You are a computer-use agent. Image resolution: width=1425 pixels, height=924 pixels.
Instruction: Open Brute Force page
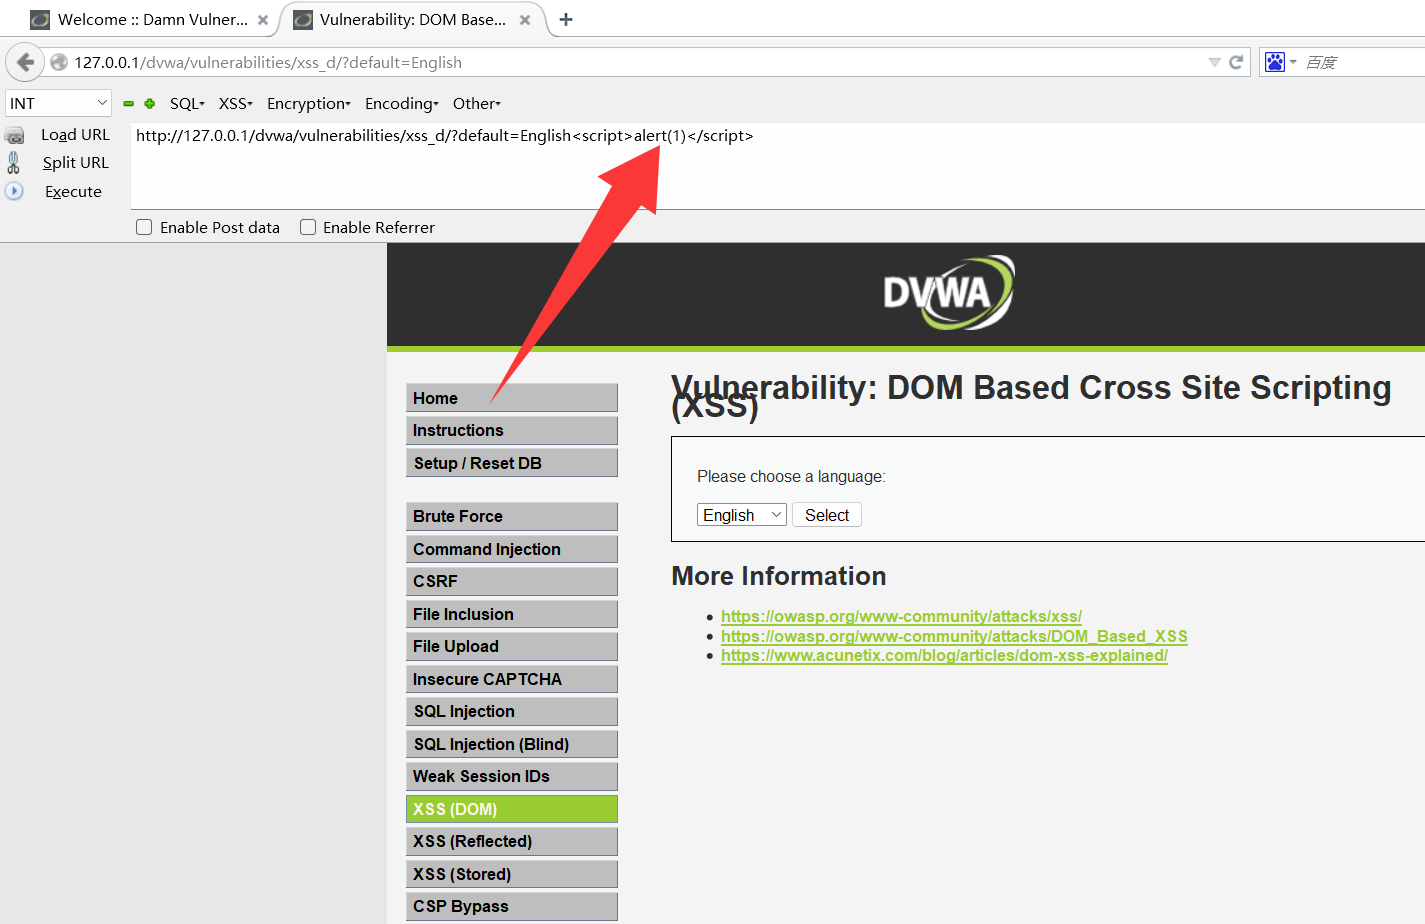(x=512, y=516)
